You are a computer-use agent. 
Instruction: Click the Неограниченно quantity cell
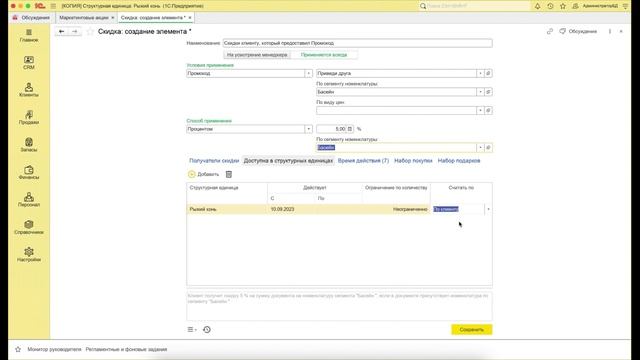[396, 209]
